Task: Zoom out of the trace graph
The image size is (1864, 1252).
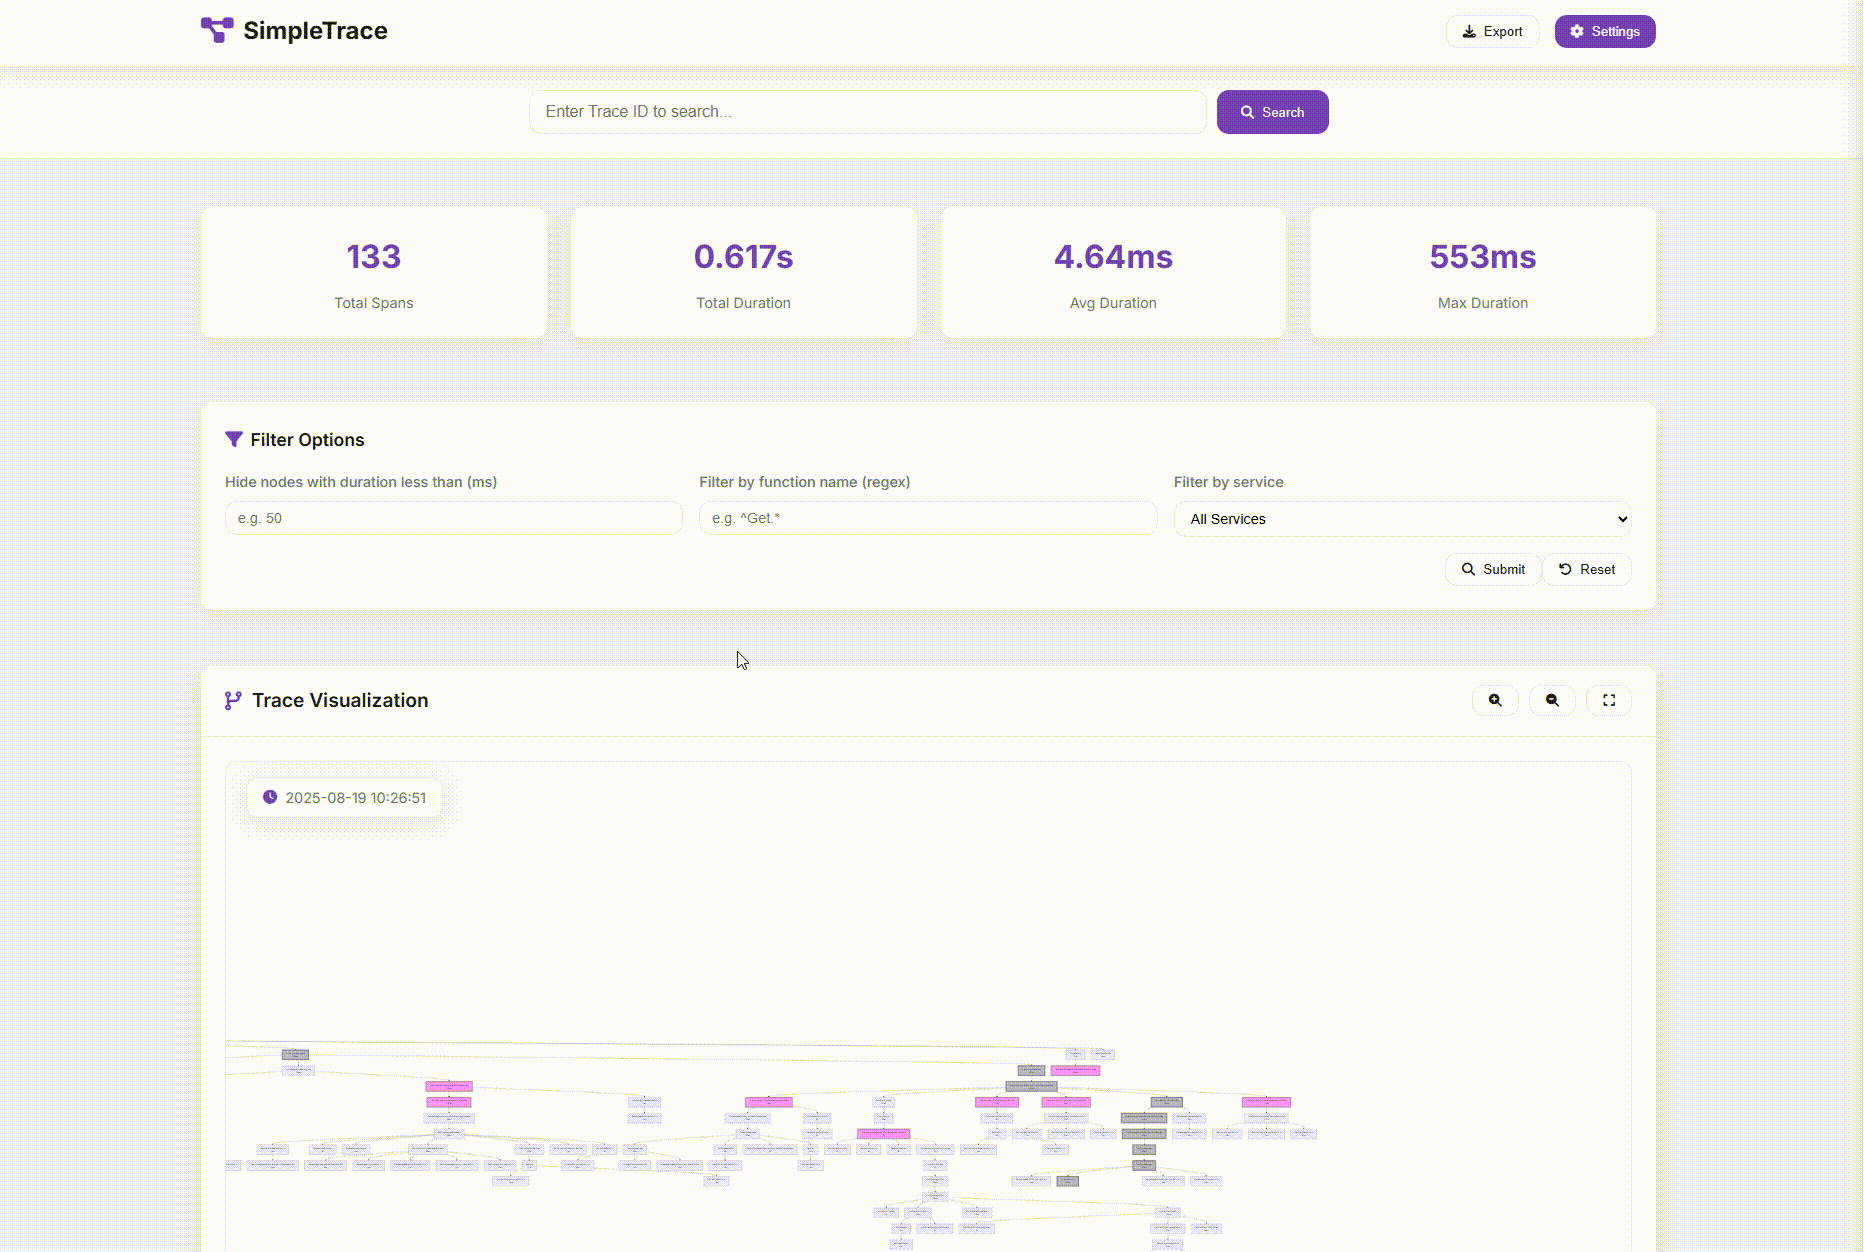Action: point(1552,700)
